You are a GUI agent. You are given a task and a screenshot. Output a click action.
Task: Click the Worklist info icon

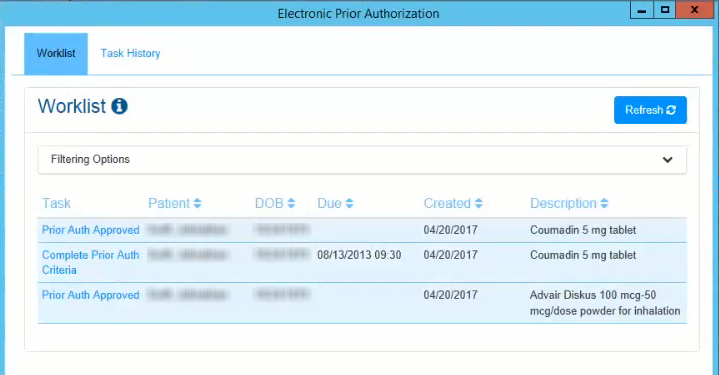tap(119, 106)
